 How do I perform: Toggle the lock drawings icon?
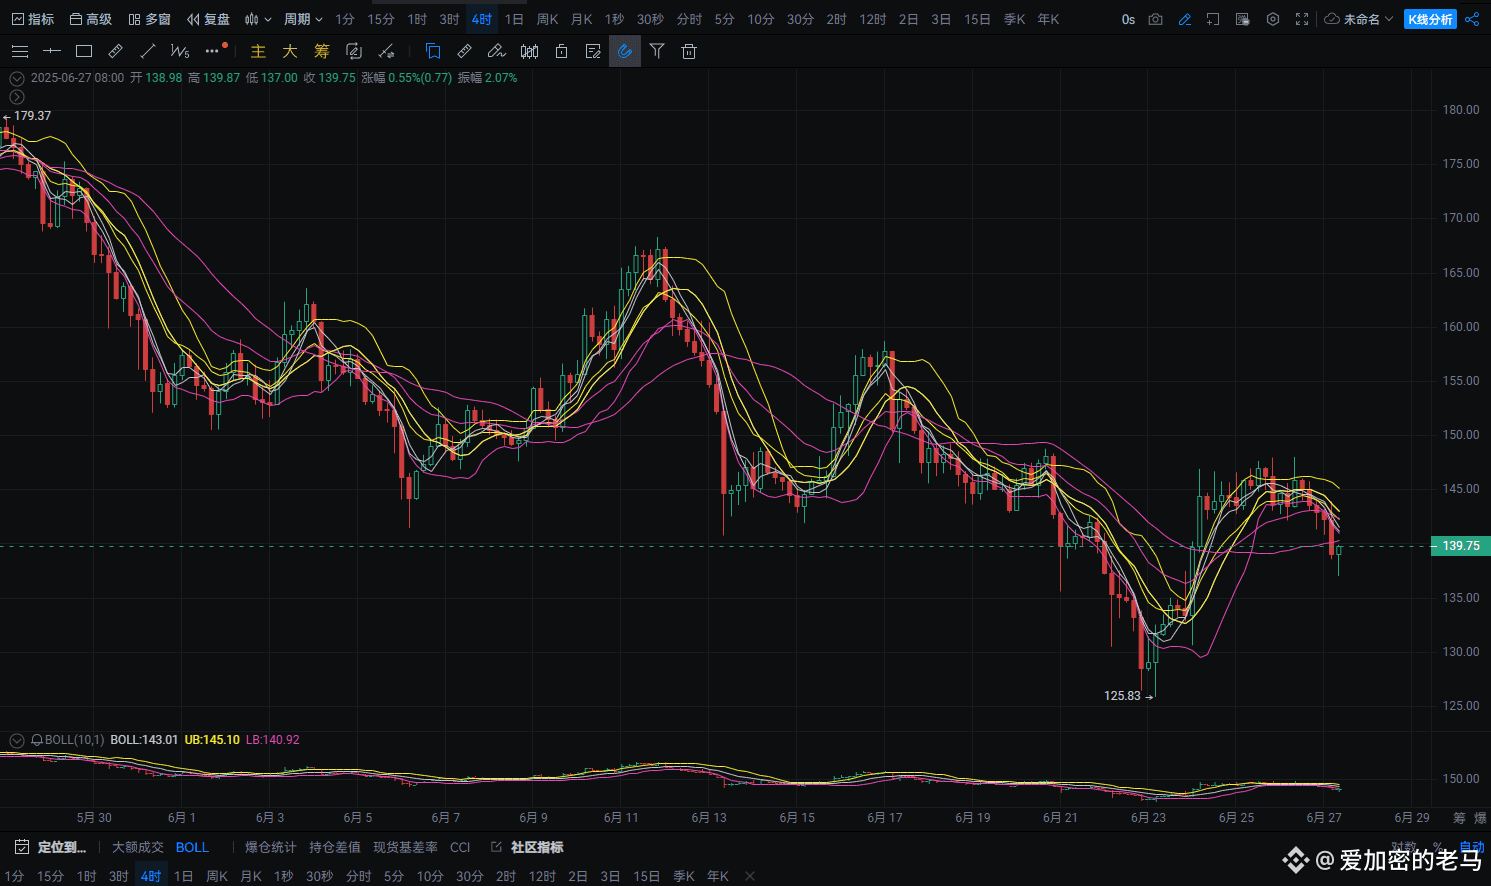point(561,51)
